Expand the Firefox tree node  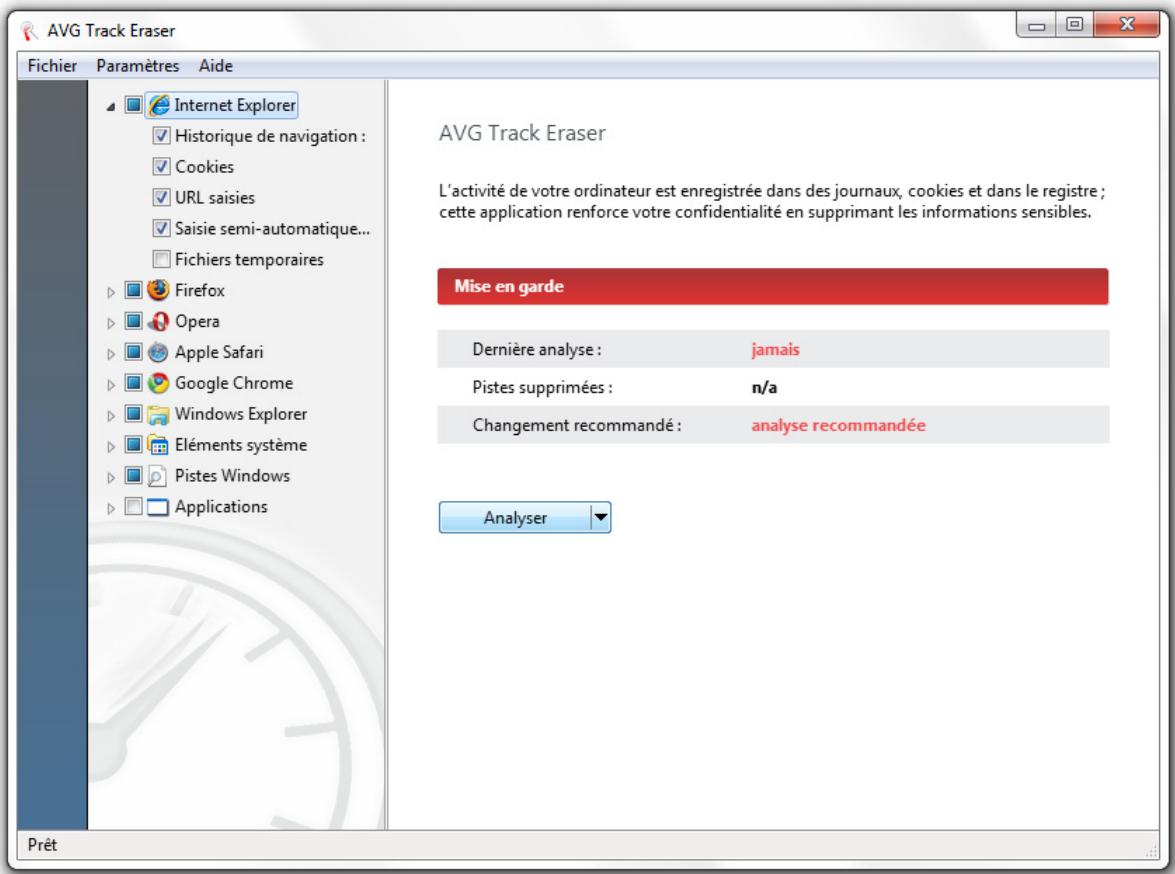pos(111,292)
